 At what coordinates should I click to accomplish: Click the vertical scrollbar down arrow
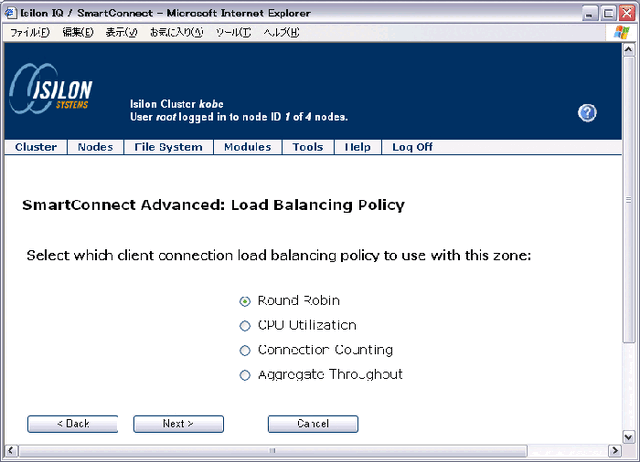(629, 437)
